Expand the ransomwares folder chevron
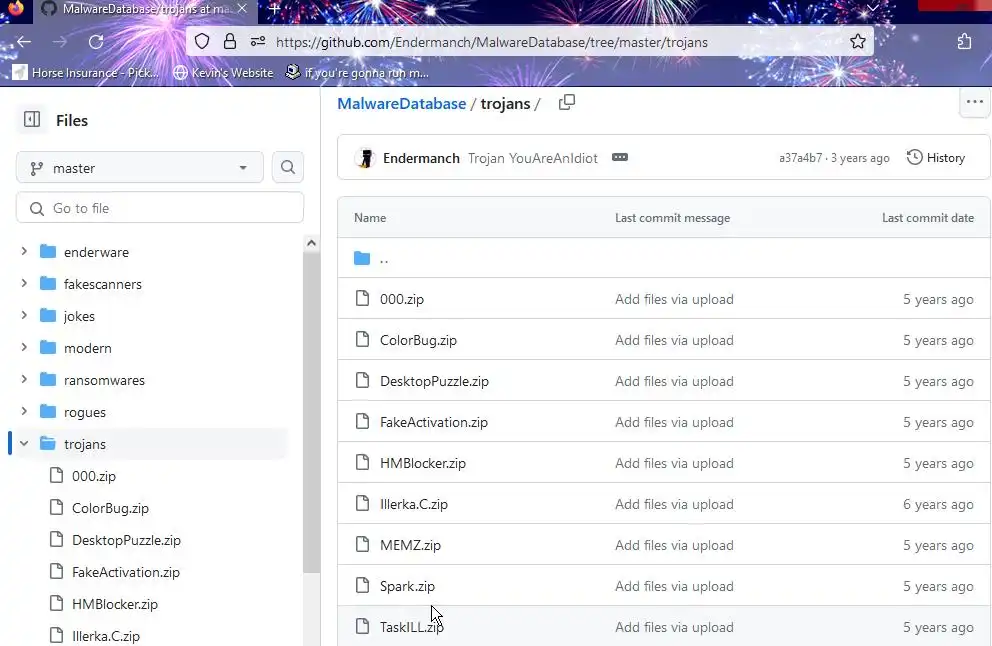This screenshot has height=646, width=992. click(x=24, y=379)
